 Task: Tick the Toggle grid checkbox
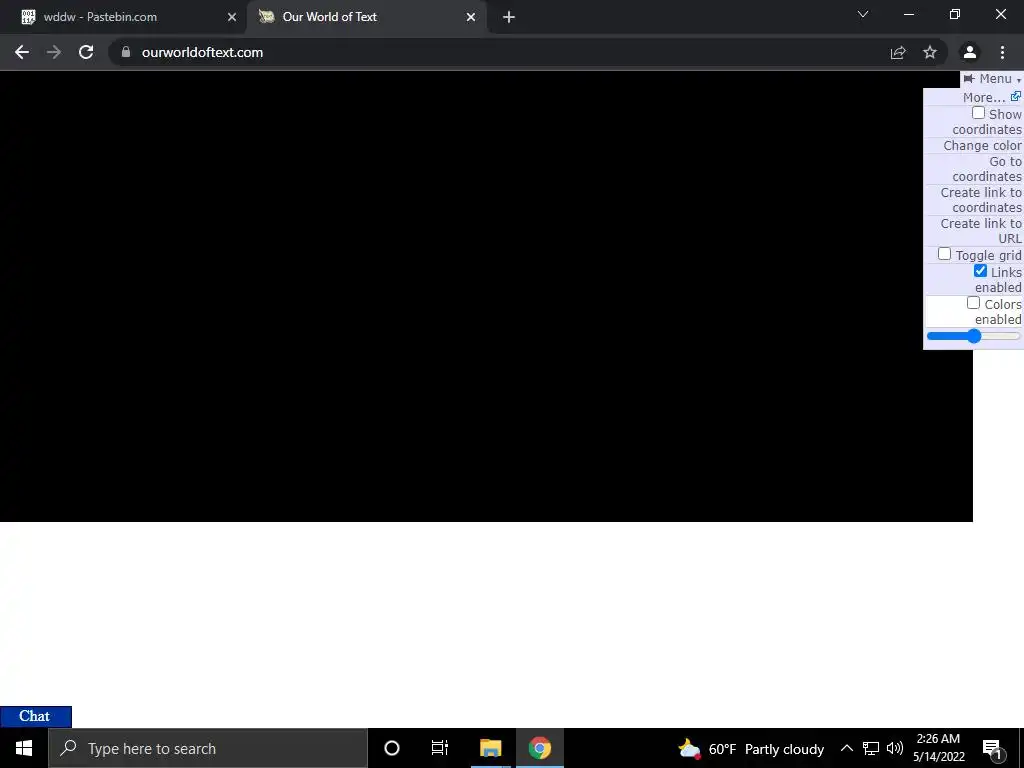pos(944,253)
